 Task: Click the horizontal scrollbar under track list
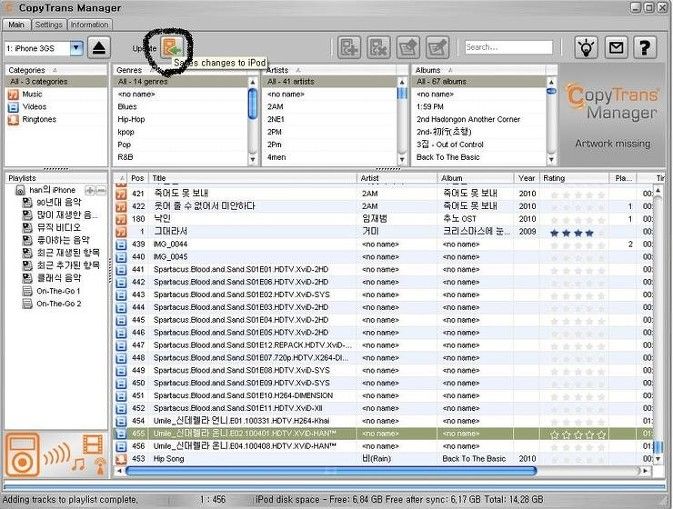coord(330,471)
